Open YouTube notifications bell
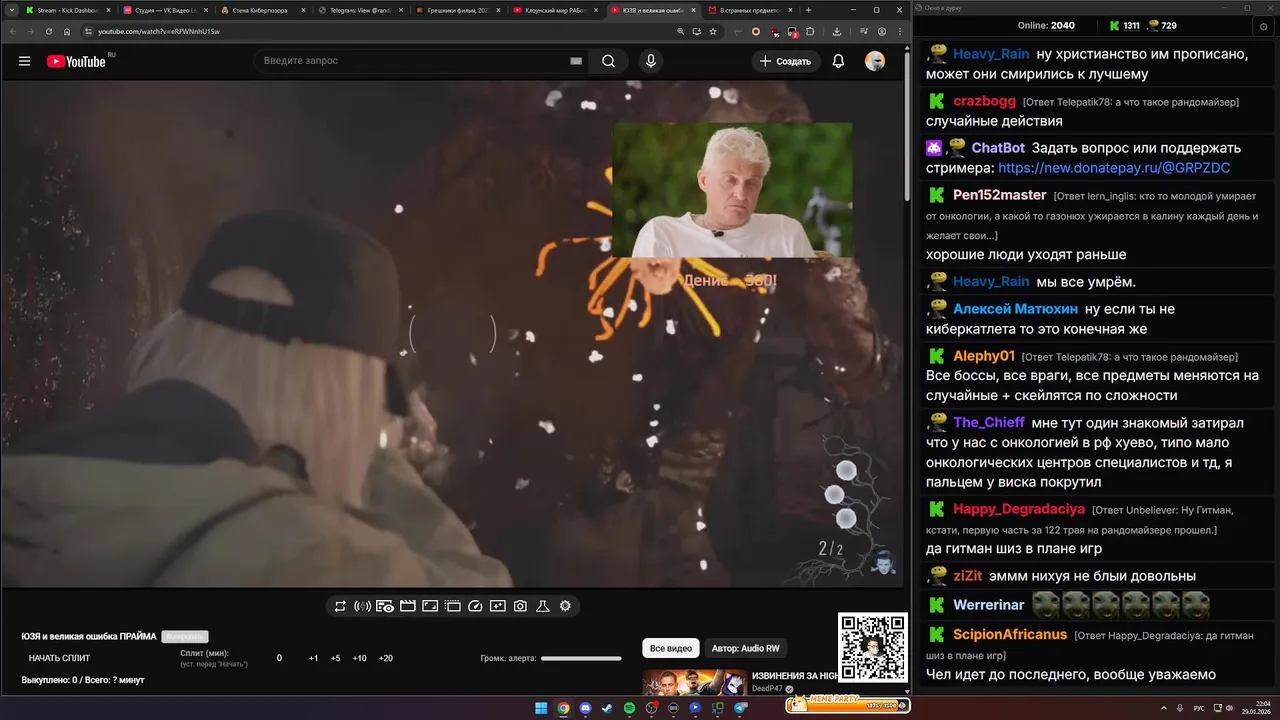This screenshot has height=720, width=1280. pyautogui.click(x=838, y=61)
